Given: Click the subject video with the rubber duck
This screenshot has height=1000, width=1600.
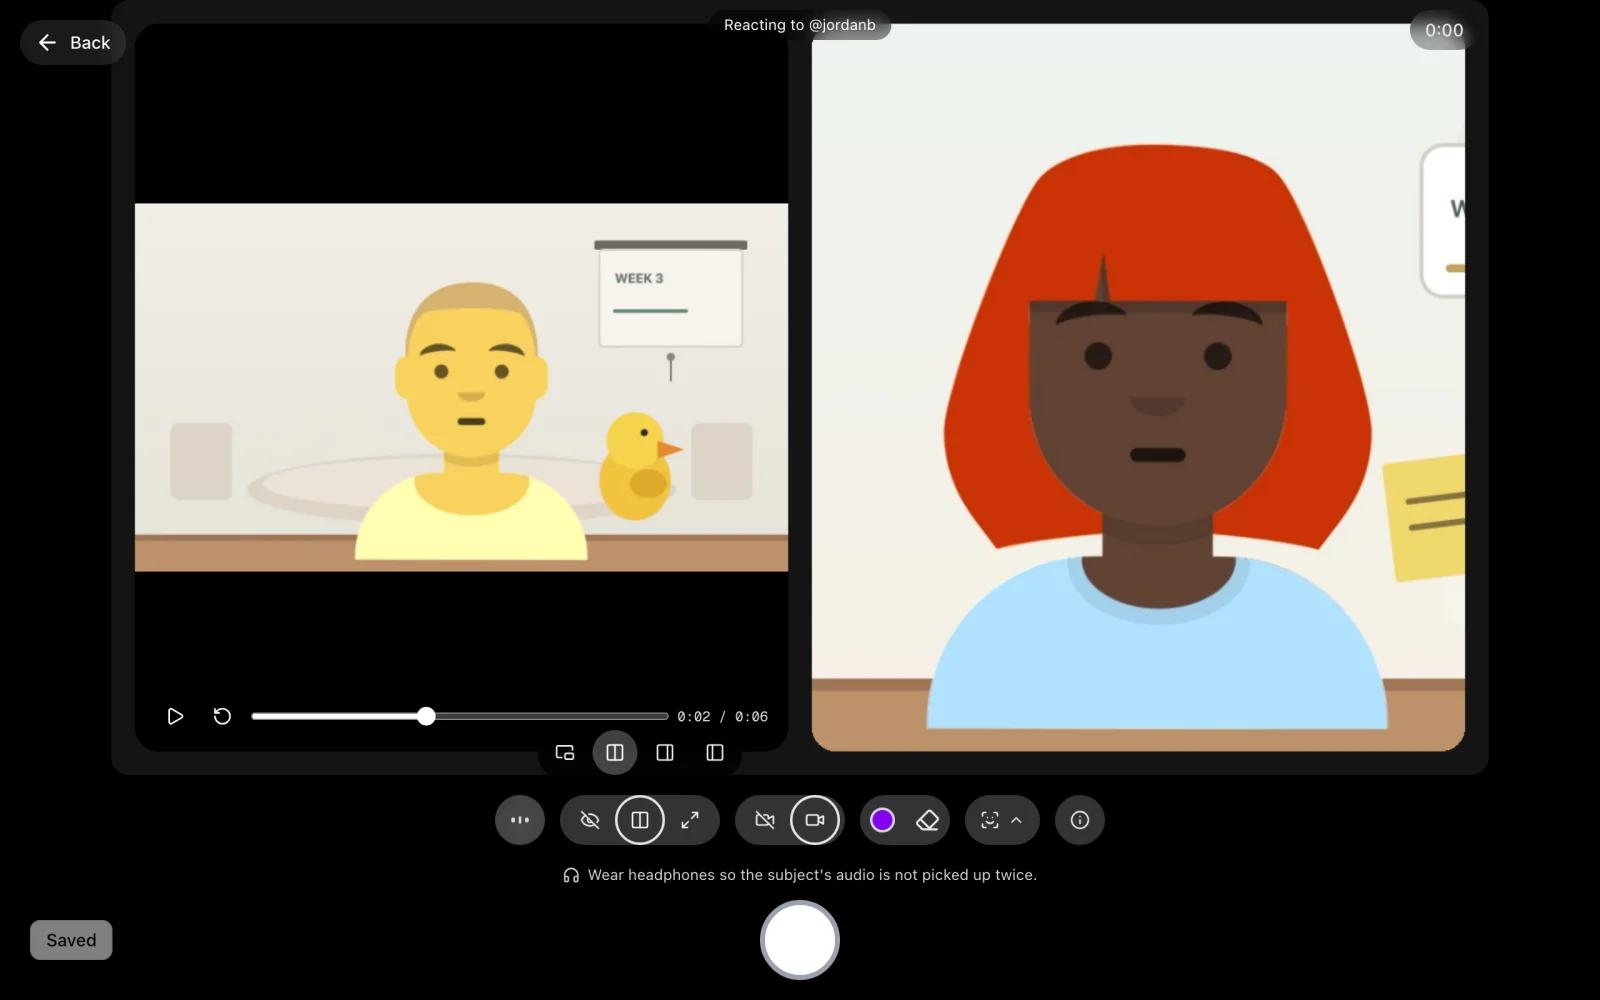Looking at the screenshot, I should point(461,387).
